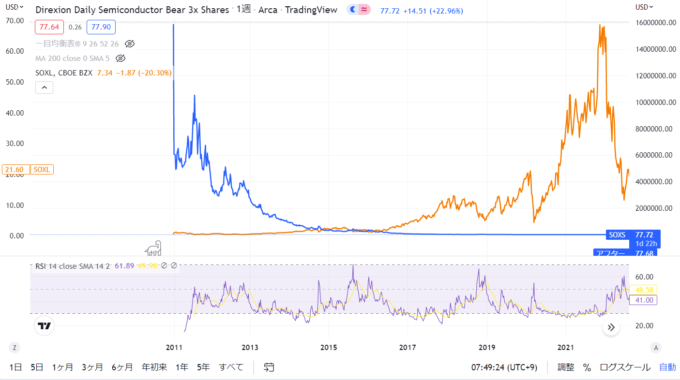The image size is (680, 380).
Task: Click the RSI 14 close SMA 14 2 legend
Action: point(72,266)
